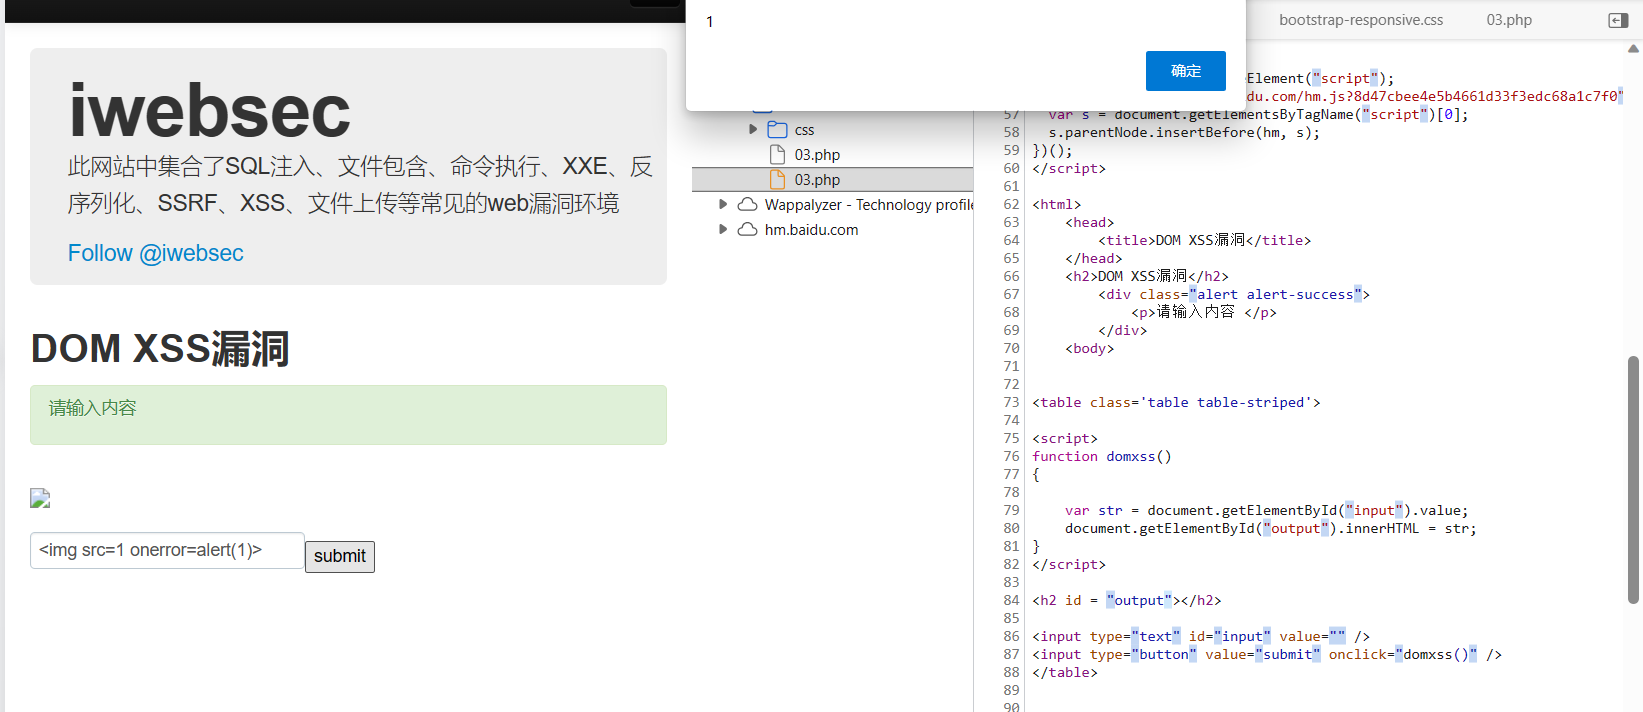This screenshot has height=712, width=1643.
Task: Click the submit button on the page
Action: pyautogui.click(x=340, y=556)
